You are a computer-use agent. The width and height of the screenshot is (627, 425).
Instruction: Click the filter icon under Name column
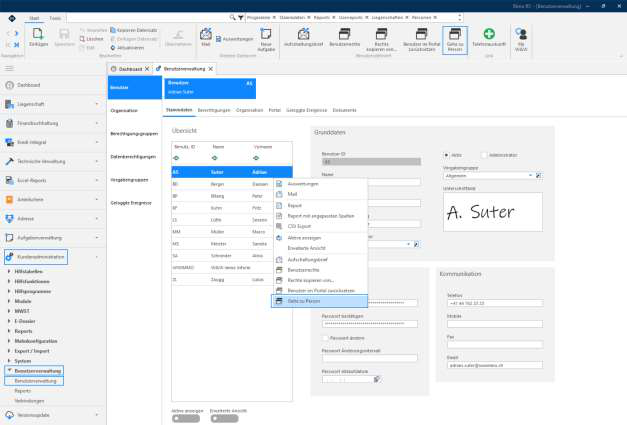215,158
